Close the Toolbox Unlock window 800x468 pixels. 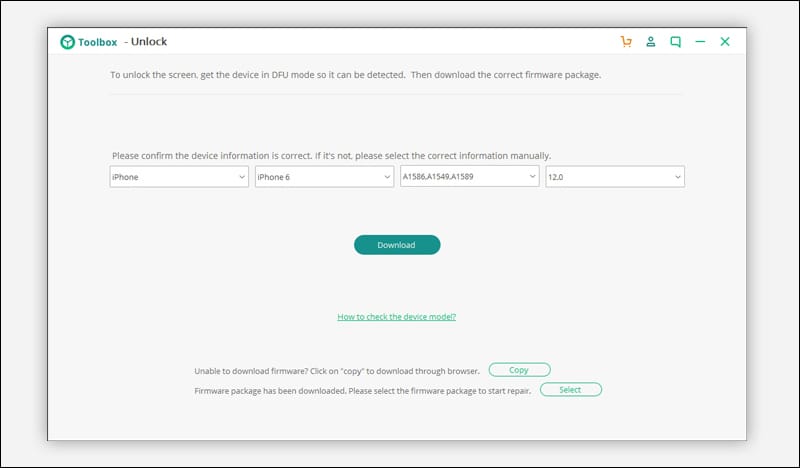(725, 42)
